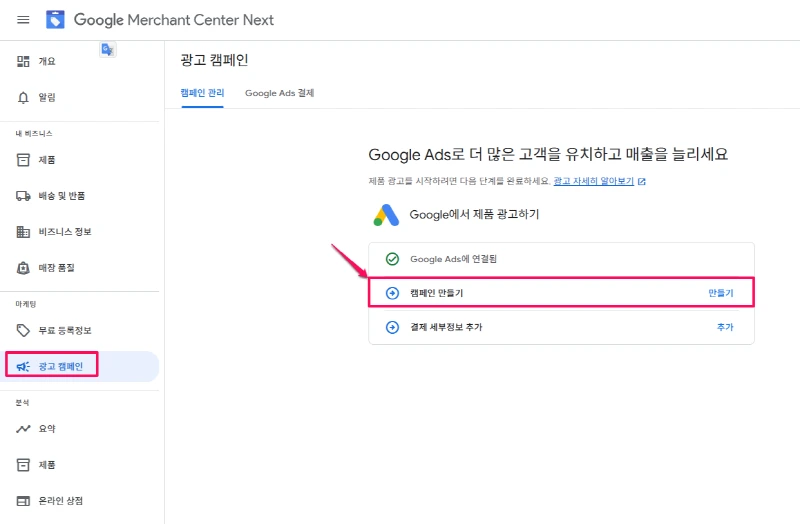Open the hamburger main menu

pyautogui.click(x=23, y=20)
